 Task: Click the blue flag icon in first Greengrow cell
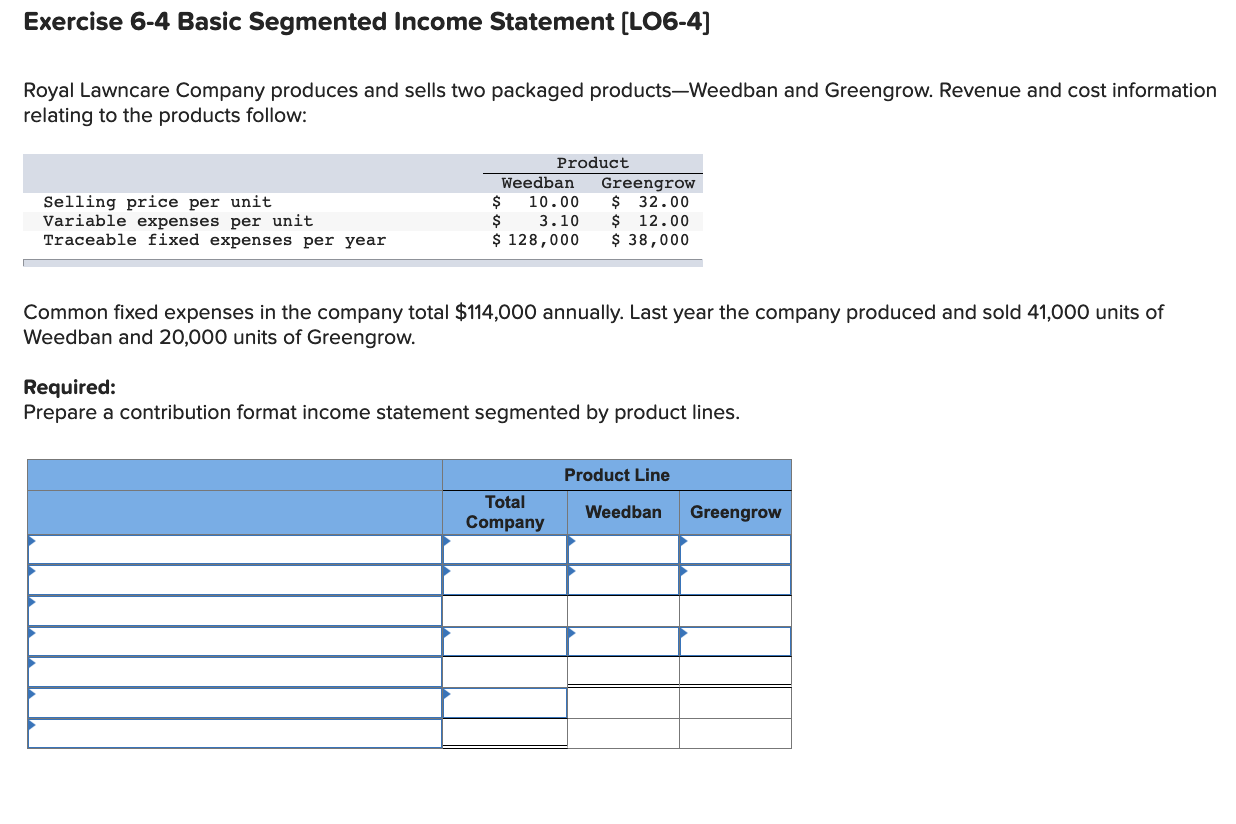685,543
